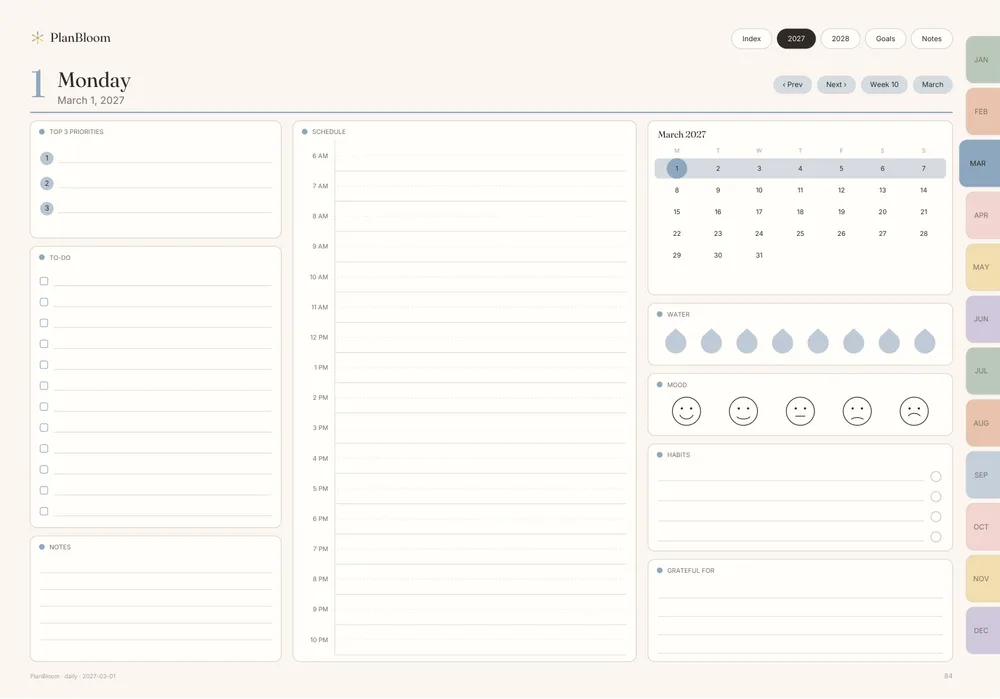The width and height of the screenshot is (1000, 699).
Task: Open the APR side tab
Action: pos(983,216)
